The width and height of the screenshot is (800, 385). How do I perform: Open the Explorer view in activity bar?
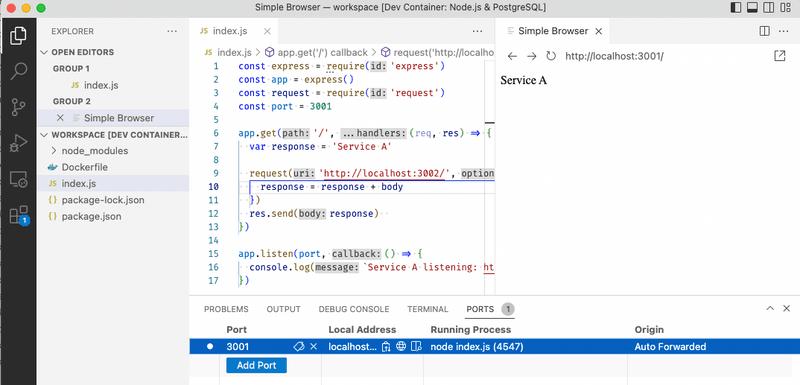[x=18, y=36]
